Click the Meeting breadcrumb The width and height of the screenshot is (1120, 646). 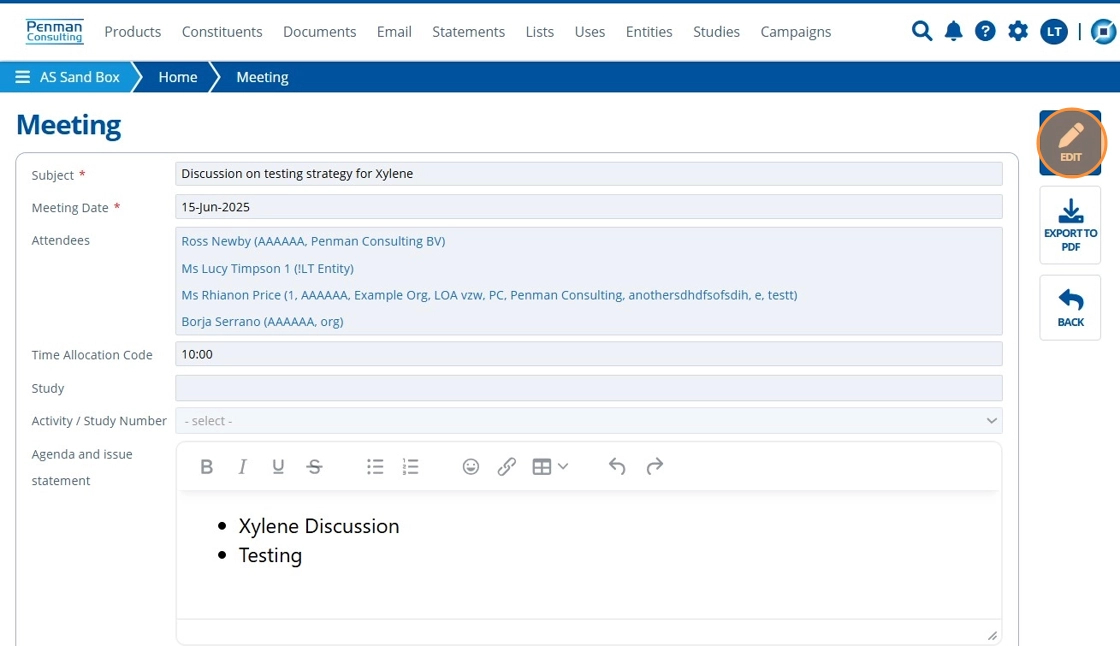click(x=262, y=76)
